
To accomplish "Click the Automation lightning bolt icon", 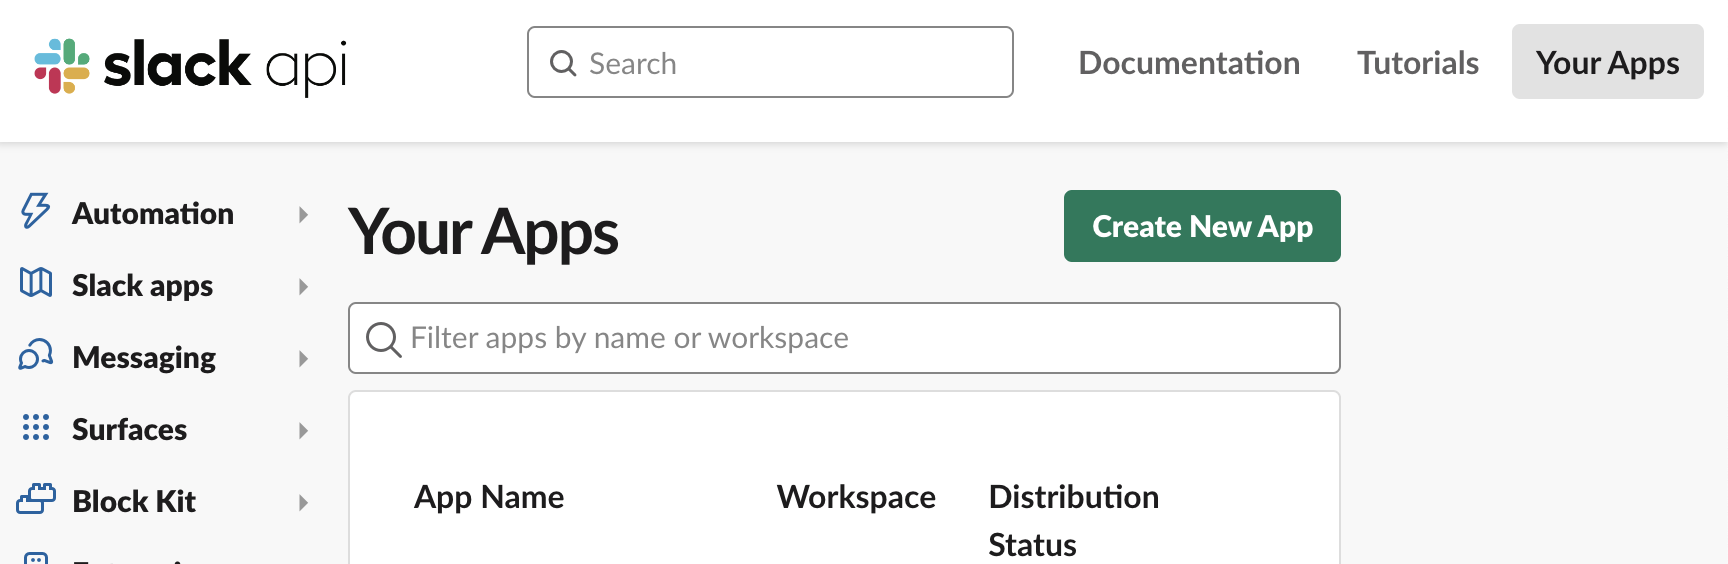I will click(35, 211).
